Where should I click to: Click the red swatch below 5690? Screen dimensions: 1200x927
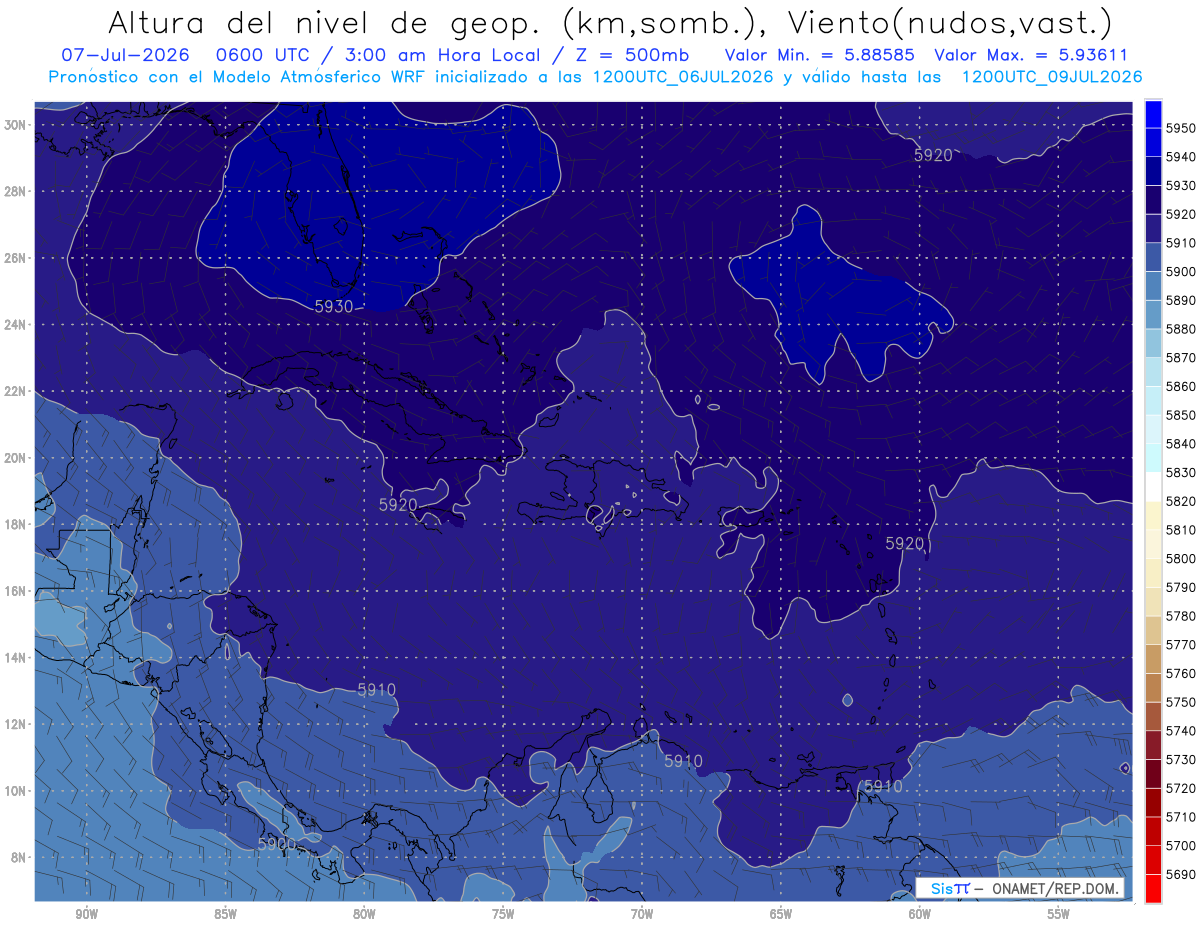pyautogui.click(x=1153, y=888)
